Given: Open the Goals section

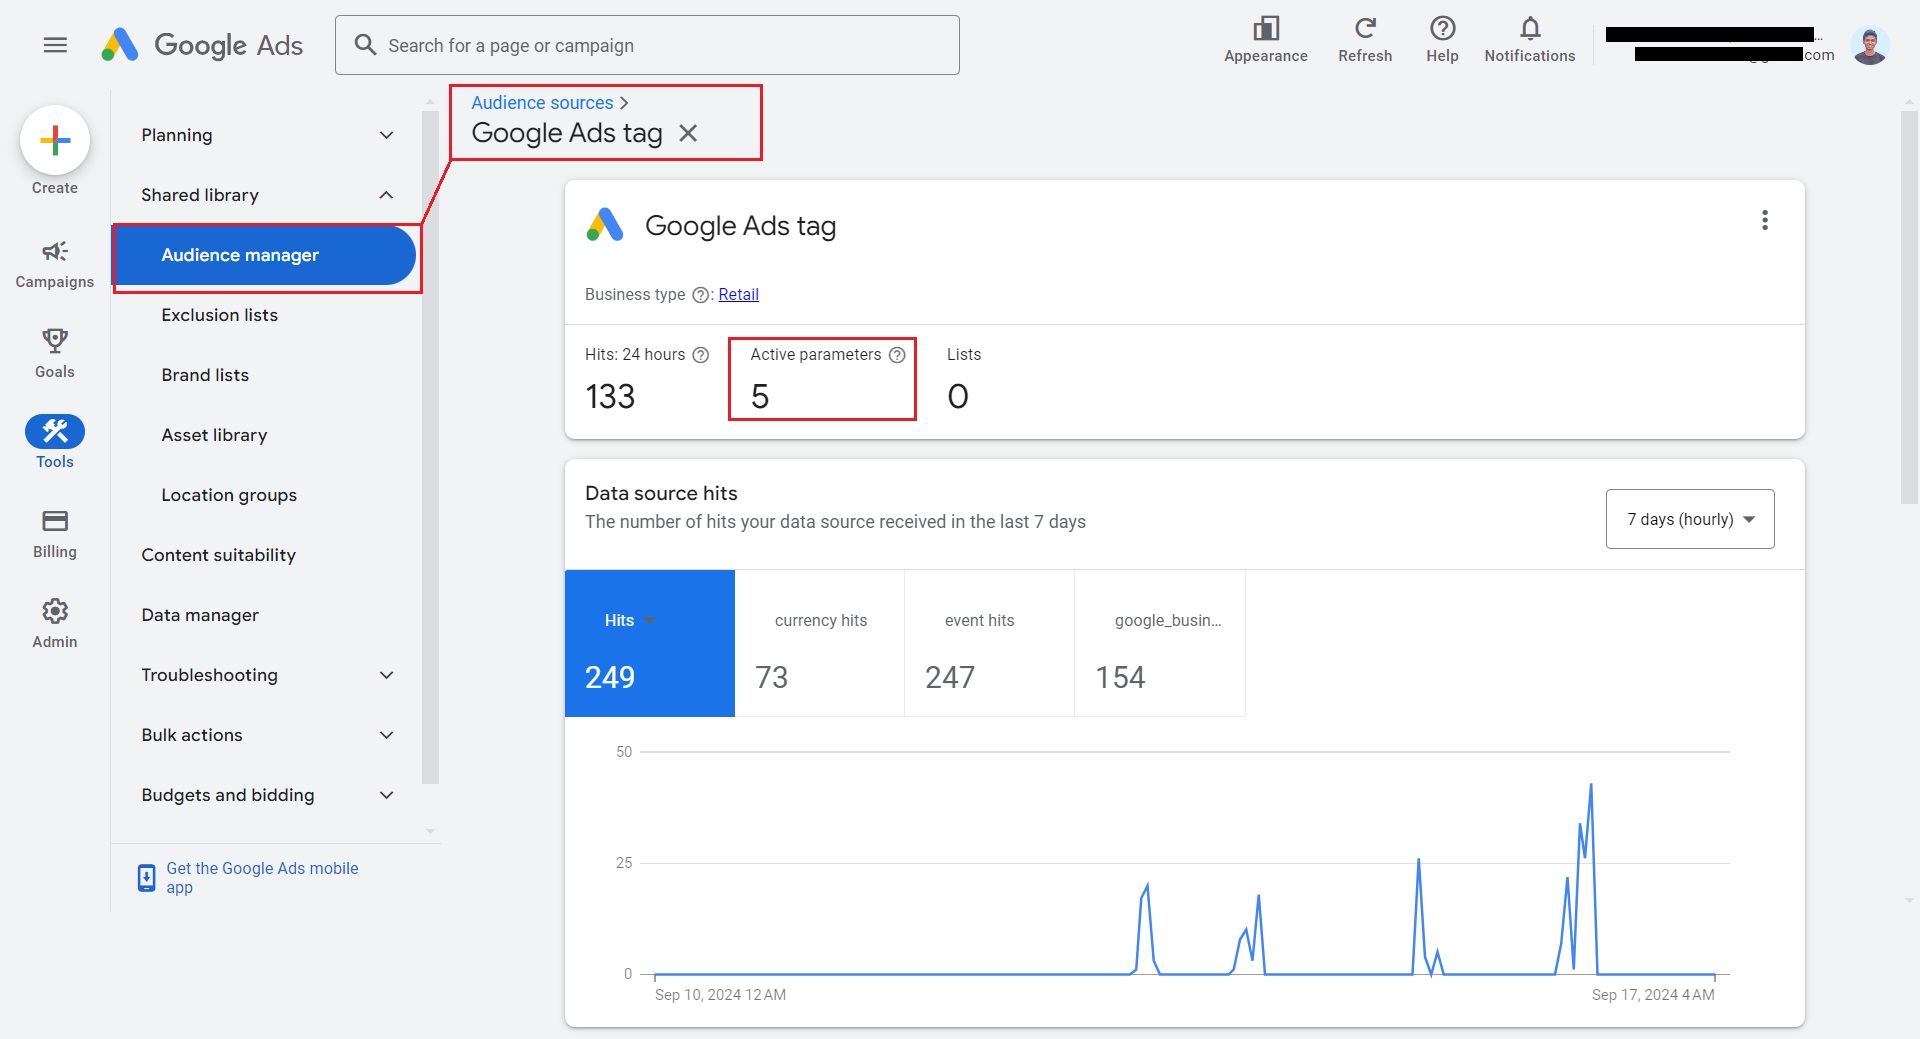Looking at the screenshot, I should [x=55, y=354].
